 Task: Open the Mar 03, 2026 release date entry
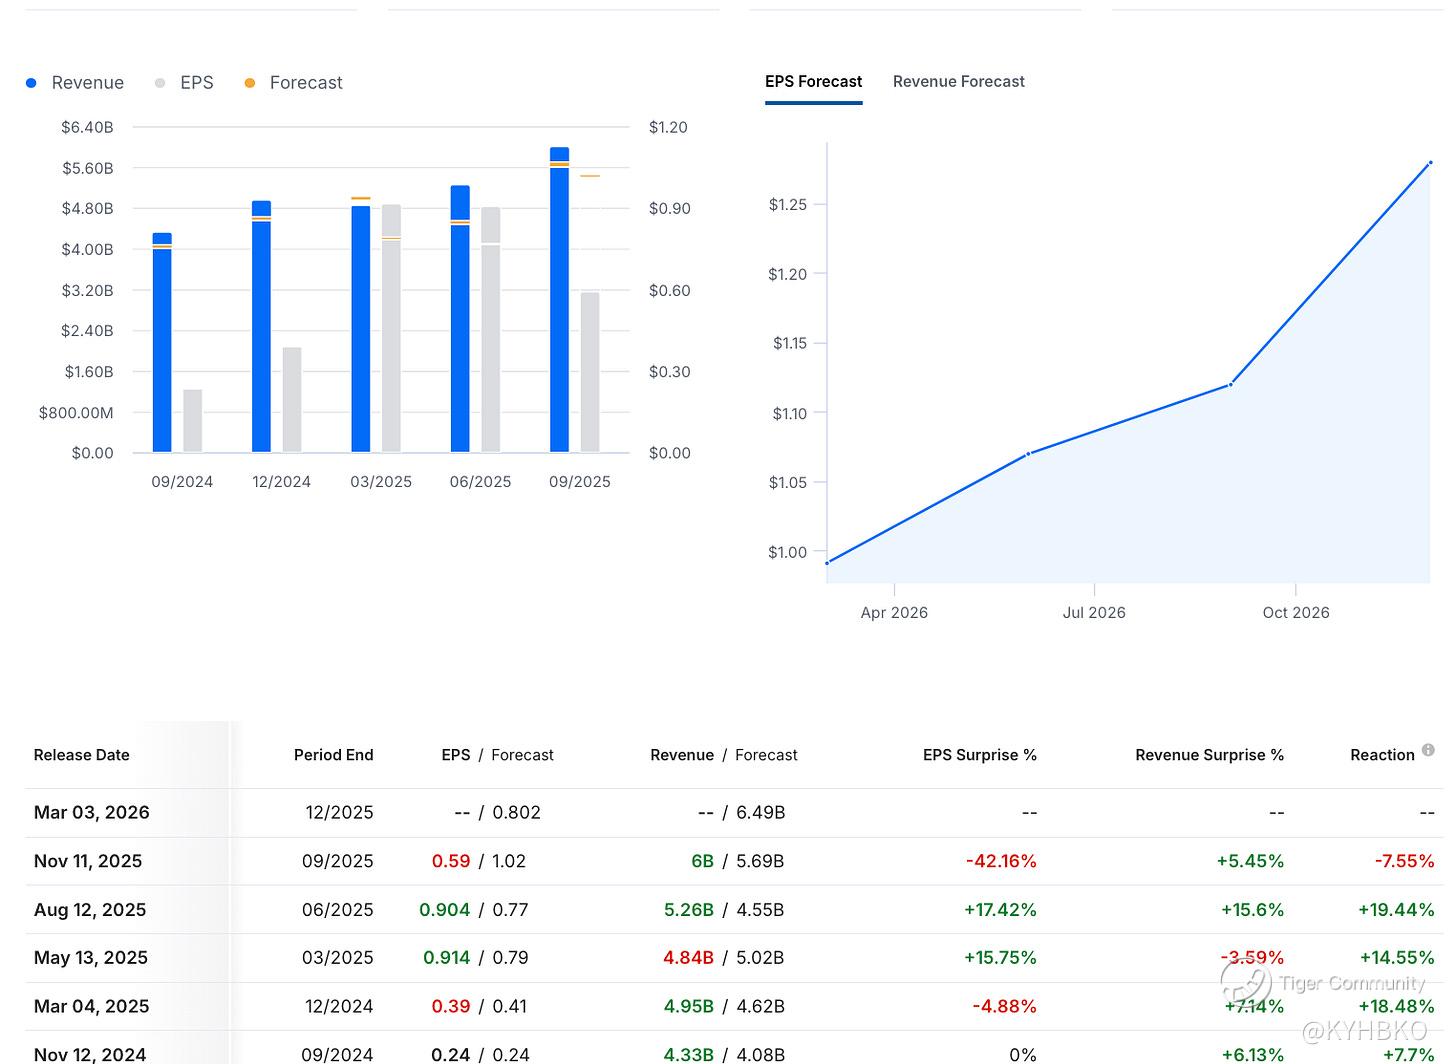(91, 812)
